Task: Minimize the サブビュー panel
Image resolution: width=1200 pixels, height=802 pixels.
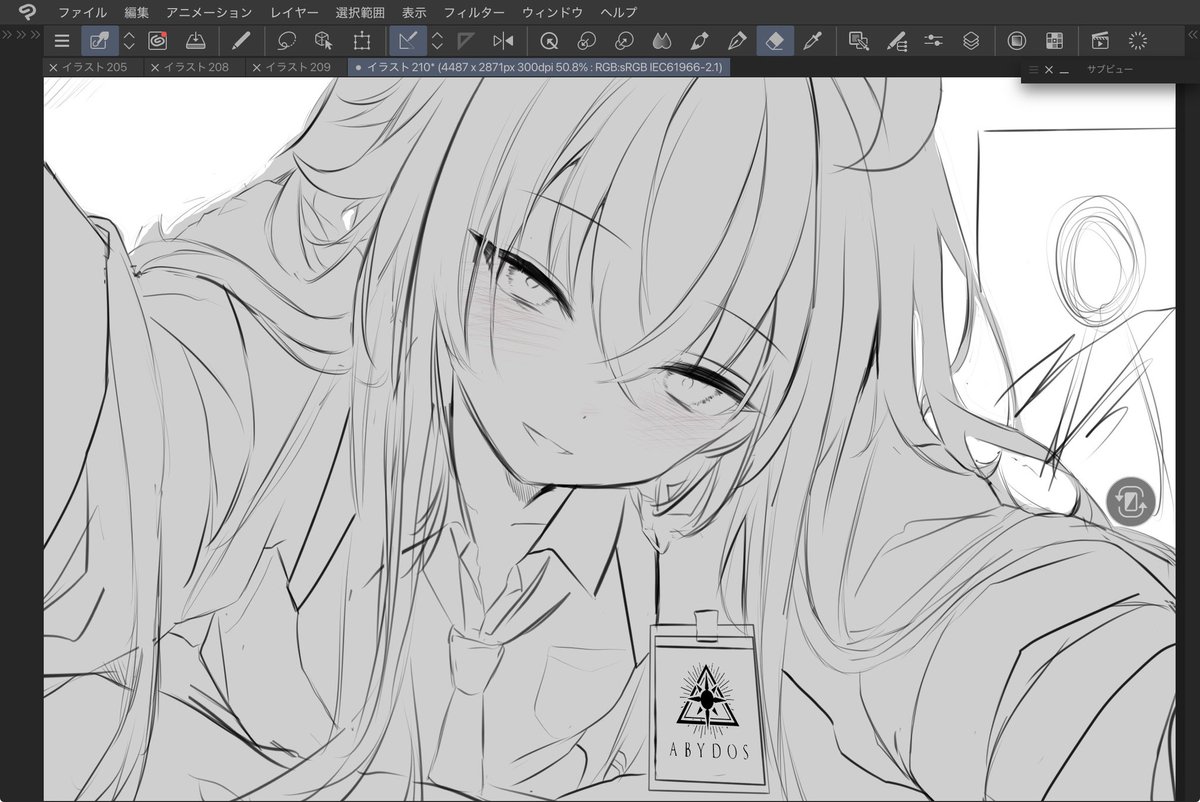Action: (x=1064, y=70)
